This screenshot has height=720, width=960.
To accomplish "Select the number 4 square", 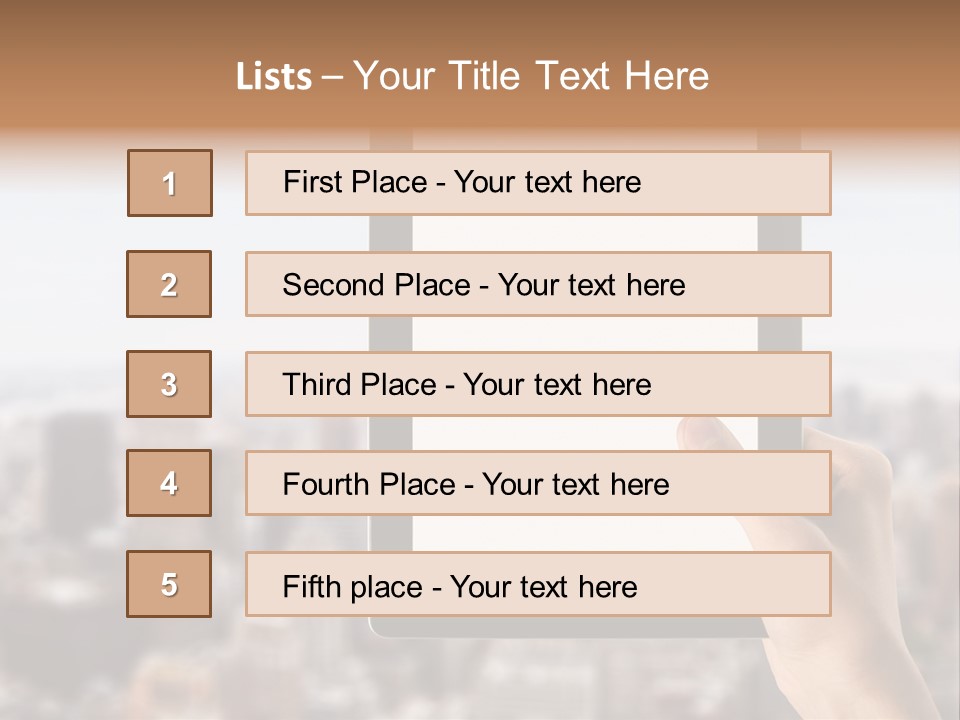I will click(x=169, y=483).
